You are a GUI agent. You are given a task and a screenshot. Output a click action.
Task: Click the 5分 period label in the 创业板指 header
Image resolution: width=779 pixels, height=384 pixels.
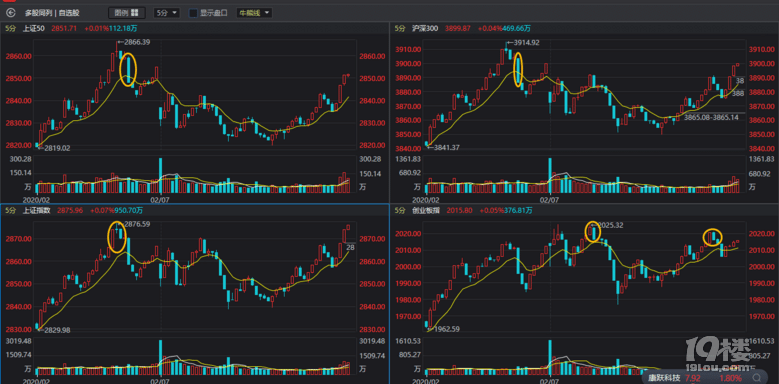pos(400,211)
